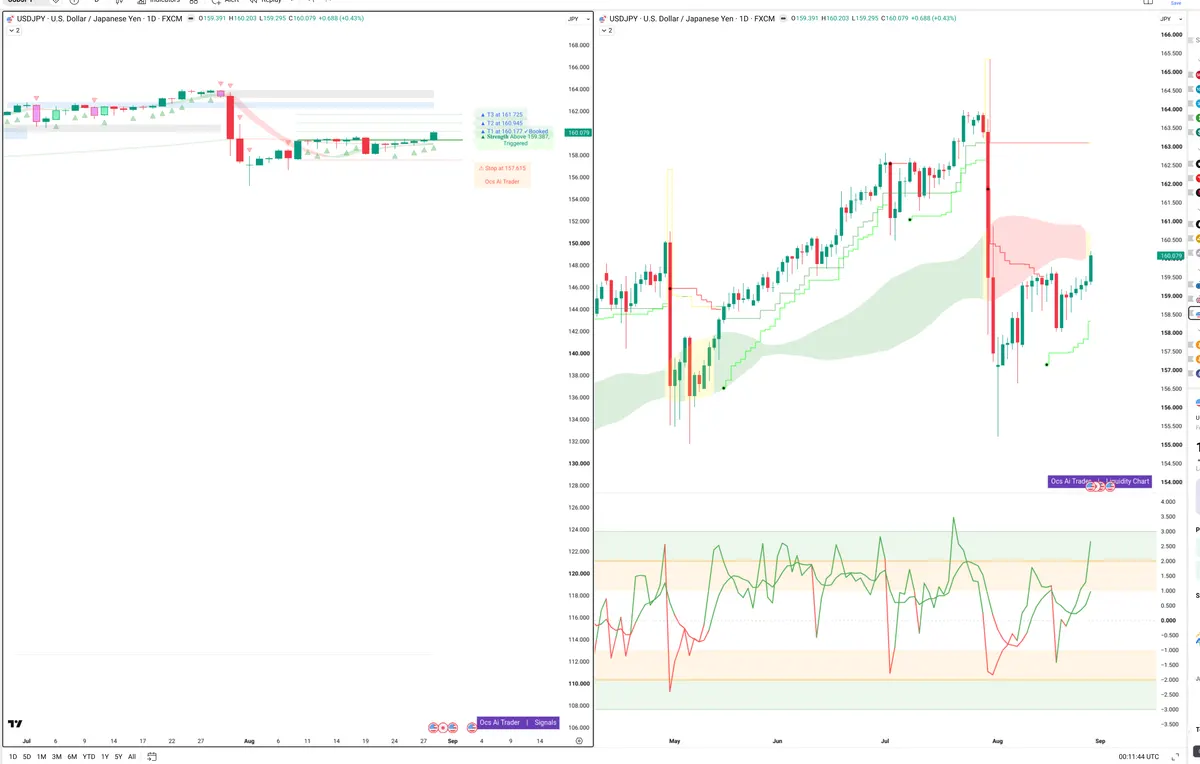Click 'Aug' on the left chart time axis
This screenshot has width=1200, height=764.
pos(251,741)
